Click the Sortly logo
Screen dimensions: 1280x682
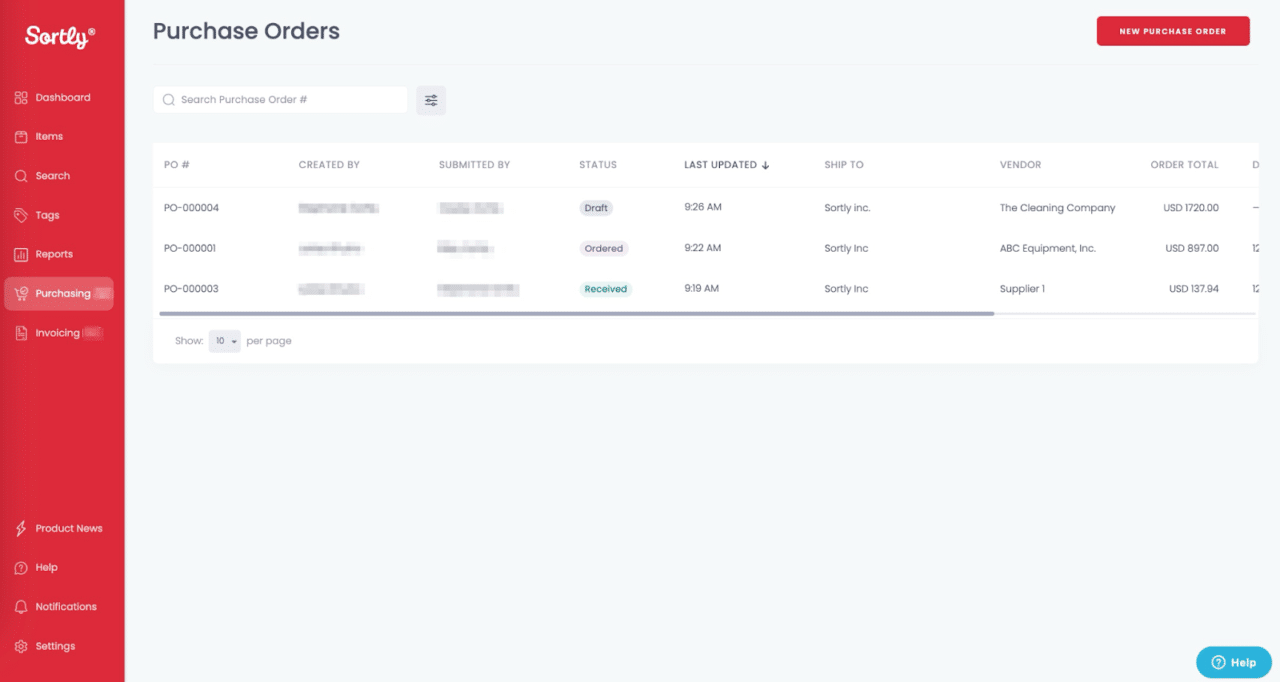(57, 34)
